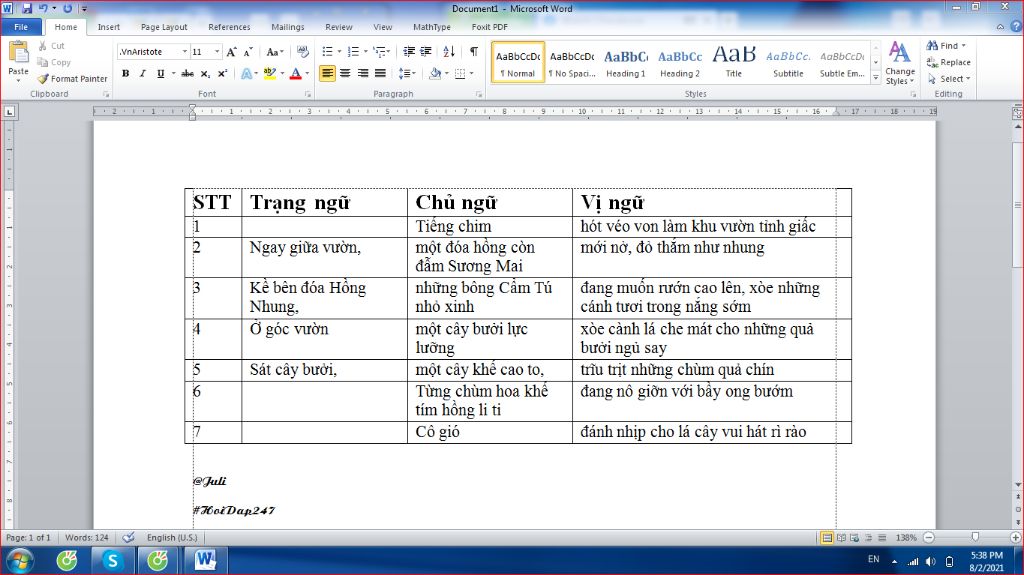This screenshot has height=575, width=1024.
Task: Open the Change Case dropdown
Action: tap(275, 52)
